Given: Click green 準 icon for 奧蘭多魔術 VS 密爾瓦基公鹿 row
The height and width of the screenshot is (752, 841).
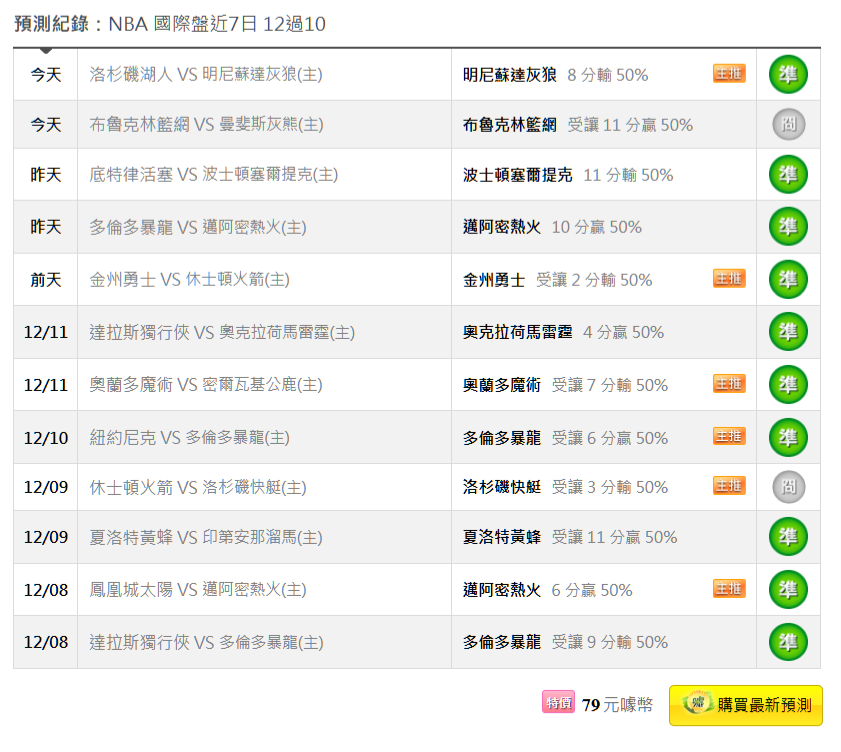Looking at the screenshot, I should click(788, 385).
